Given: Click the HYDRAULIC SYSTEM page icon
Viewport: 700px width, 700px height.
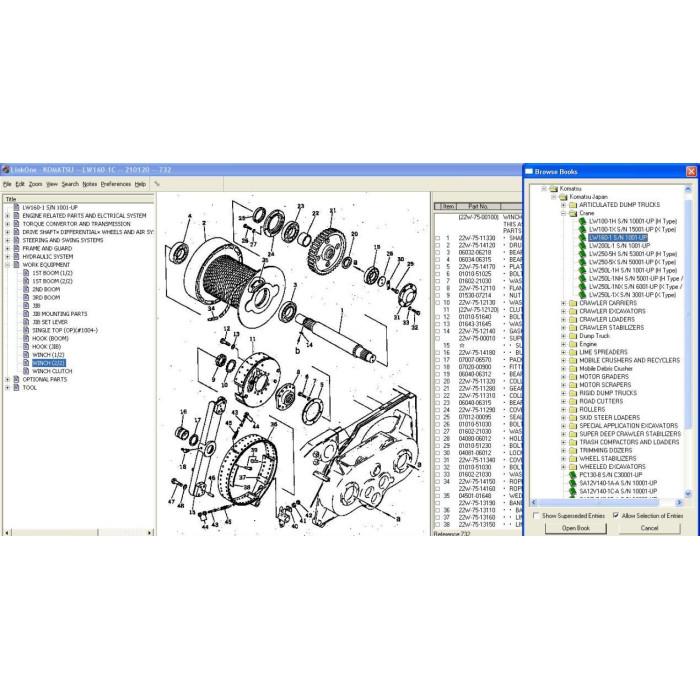Looking at the screenshot, I should tap(17, 257).
